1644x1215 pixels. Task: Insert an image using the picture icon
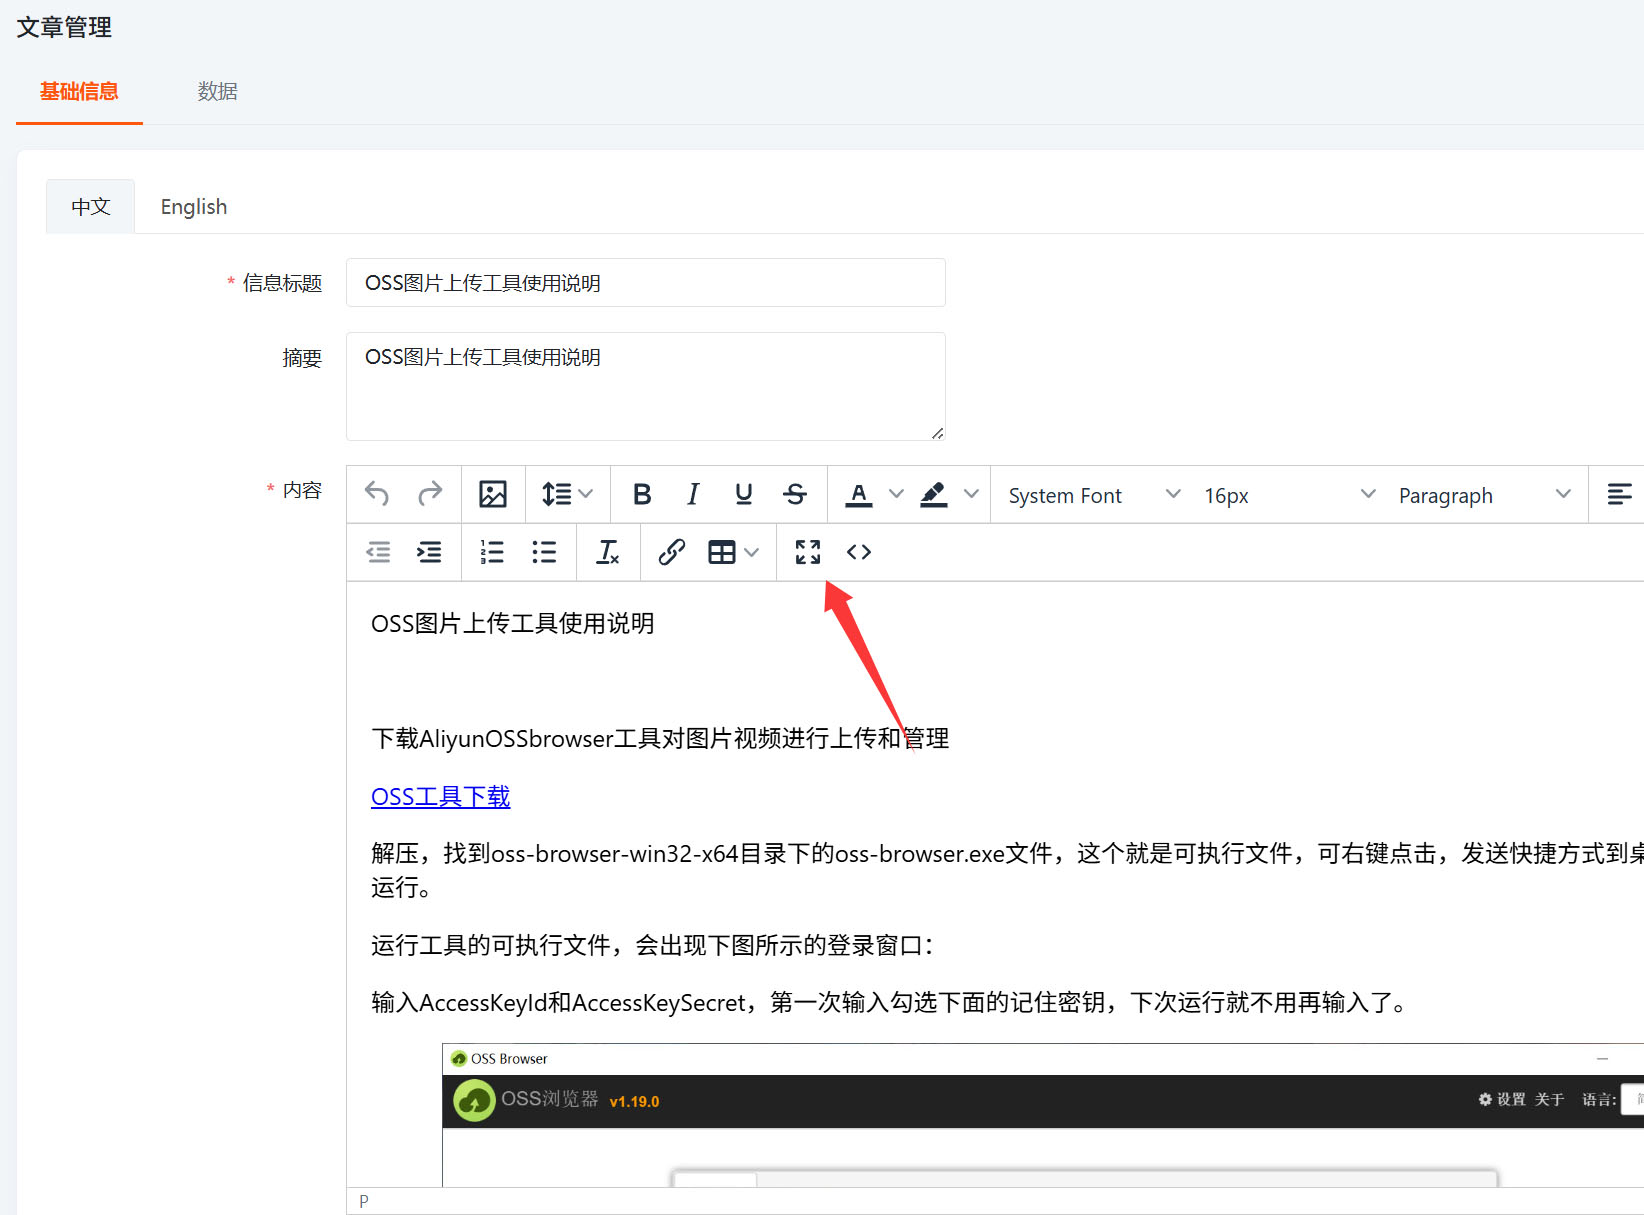pyautogui.click(x=492, y=494)
